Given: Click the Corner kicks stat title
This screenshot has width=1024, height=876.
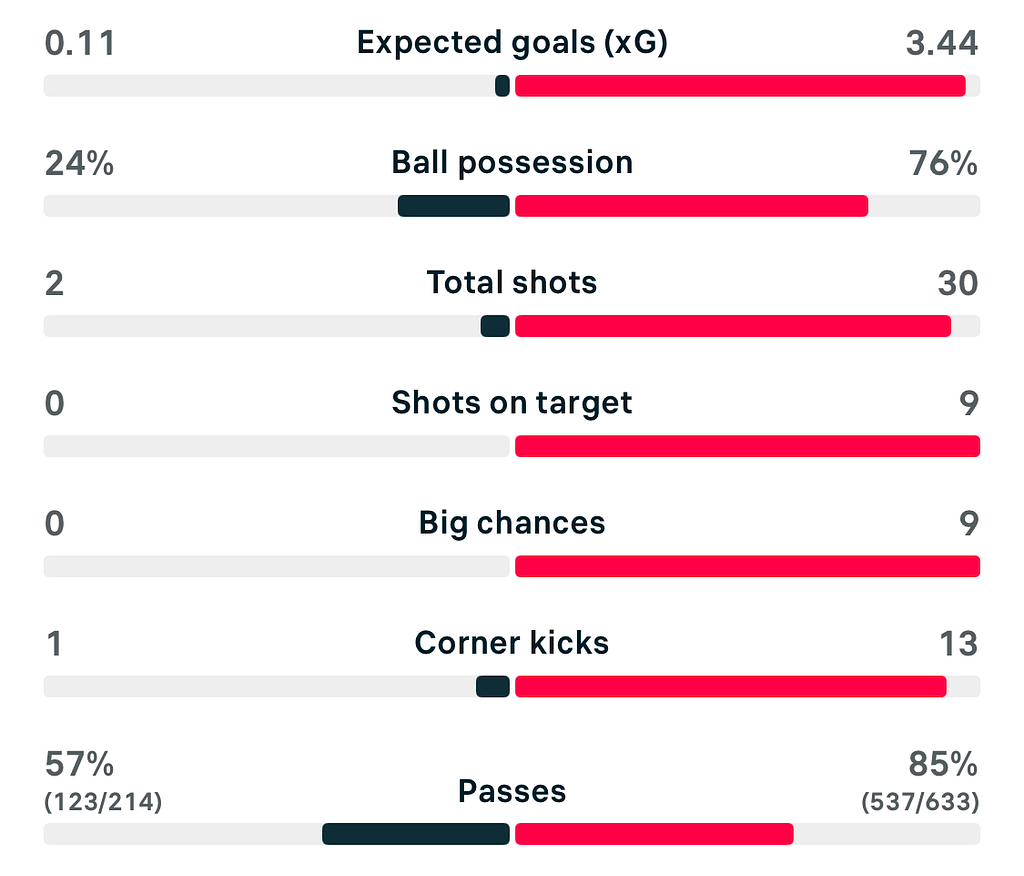Looking at the screenshot, I should [512, 643].
